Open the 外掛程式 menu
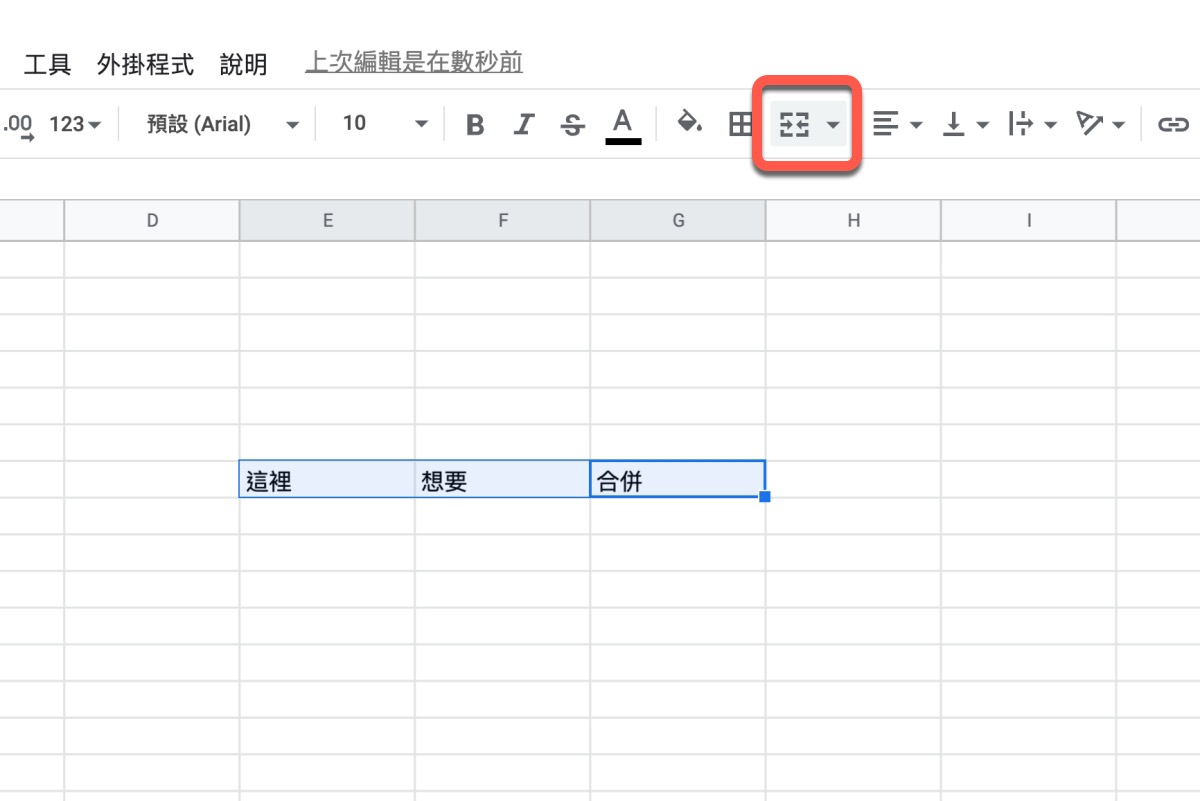 pyautogui.click(x=145, y=65)
